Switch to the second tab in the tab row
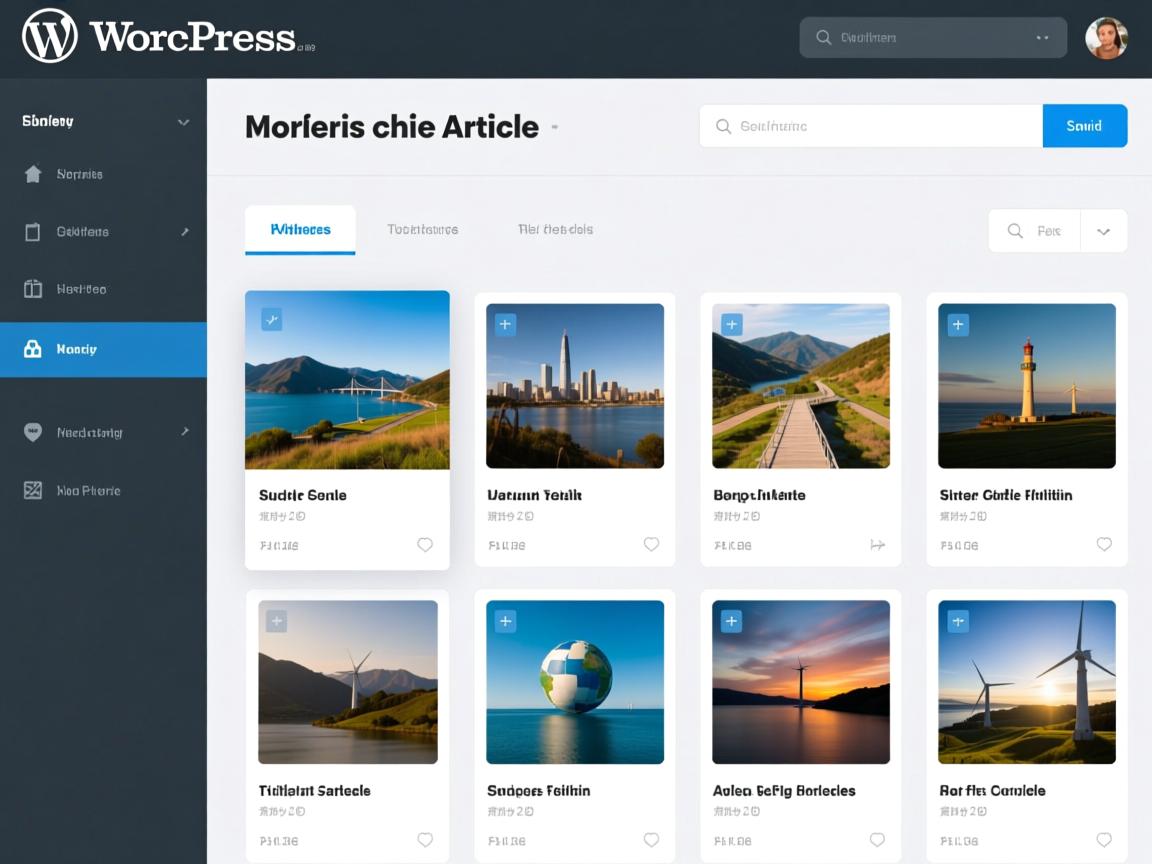The image size is (1152, 864). 422,230
